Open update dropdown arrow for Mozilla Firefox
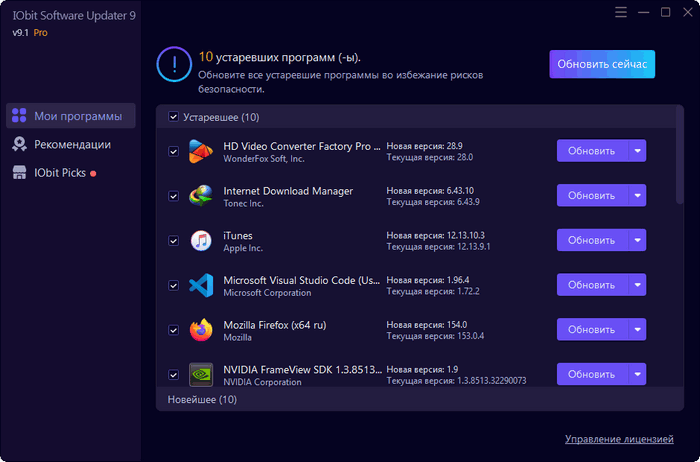The image size is (700, 462). point(638,329)
